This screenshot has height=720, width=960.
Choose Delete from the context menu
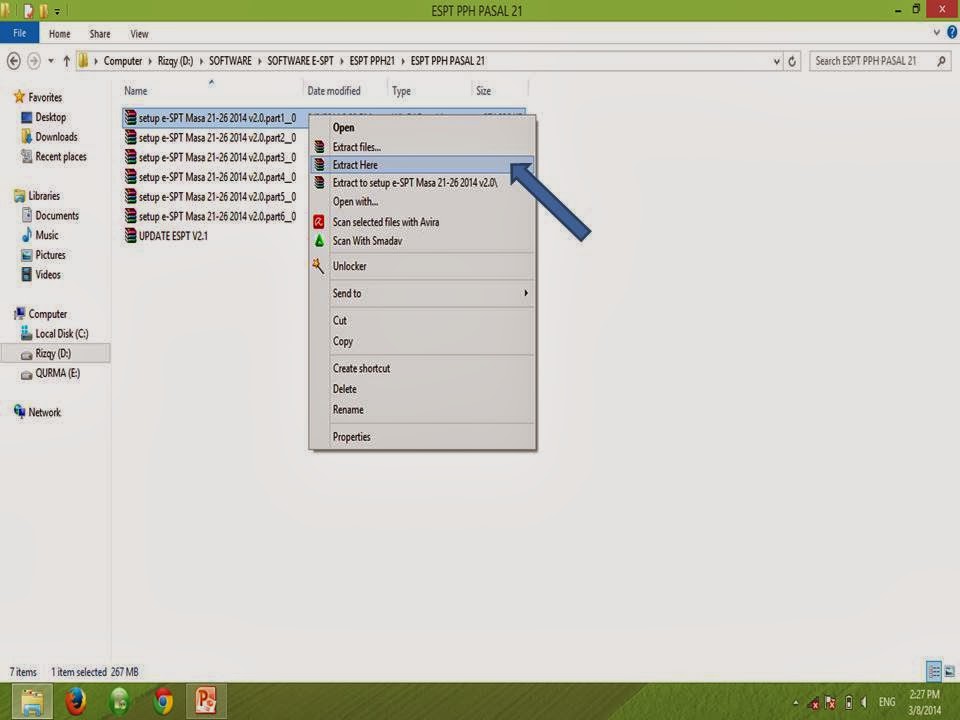pos(422,389)
